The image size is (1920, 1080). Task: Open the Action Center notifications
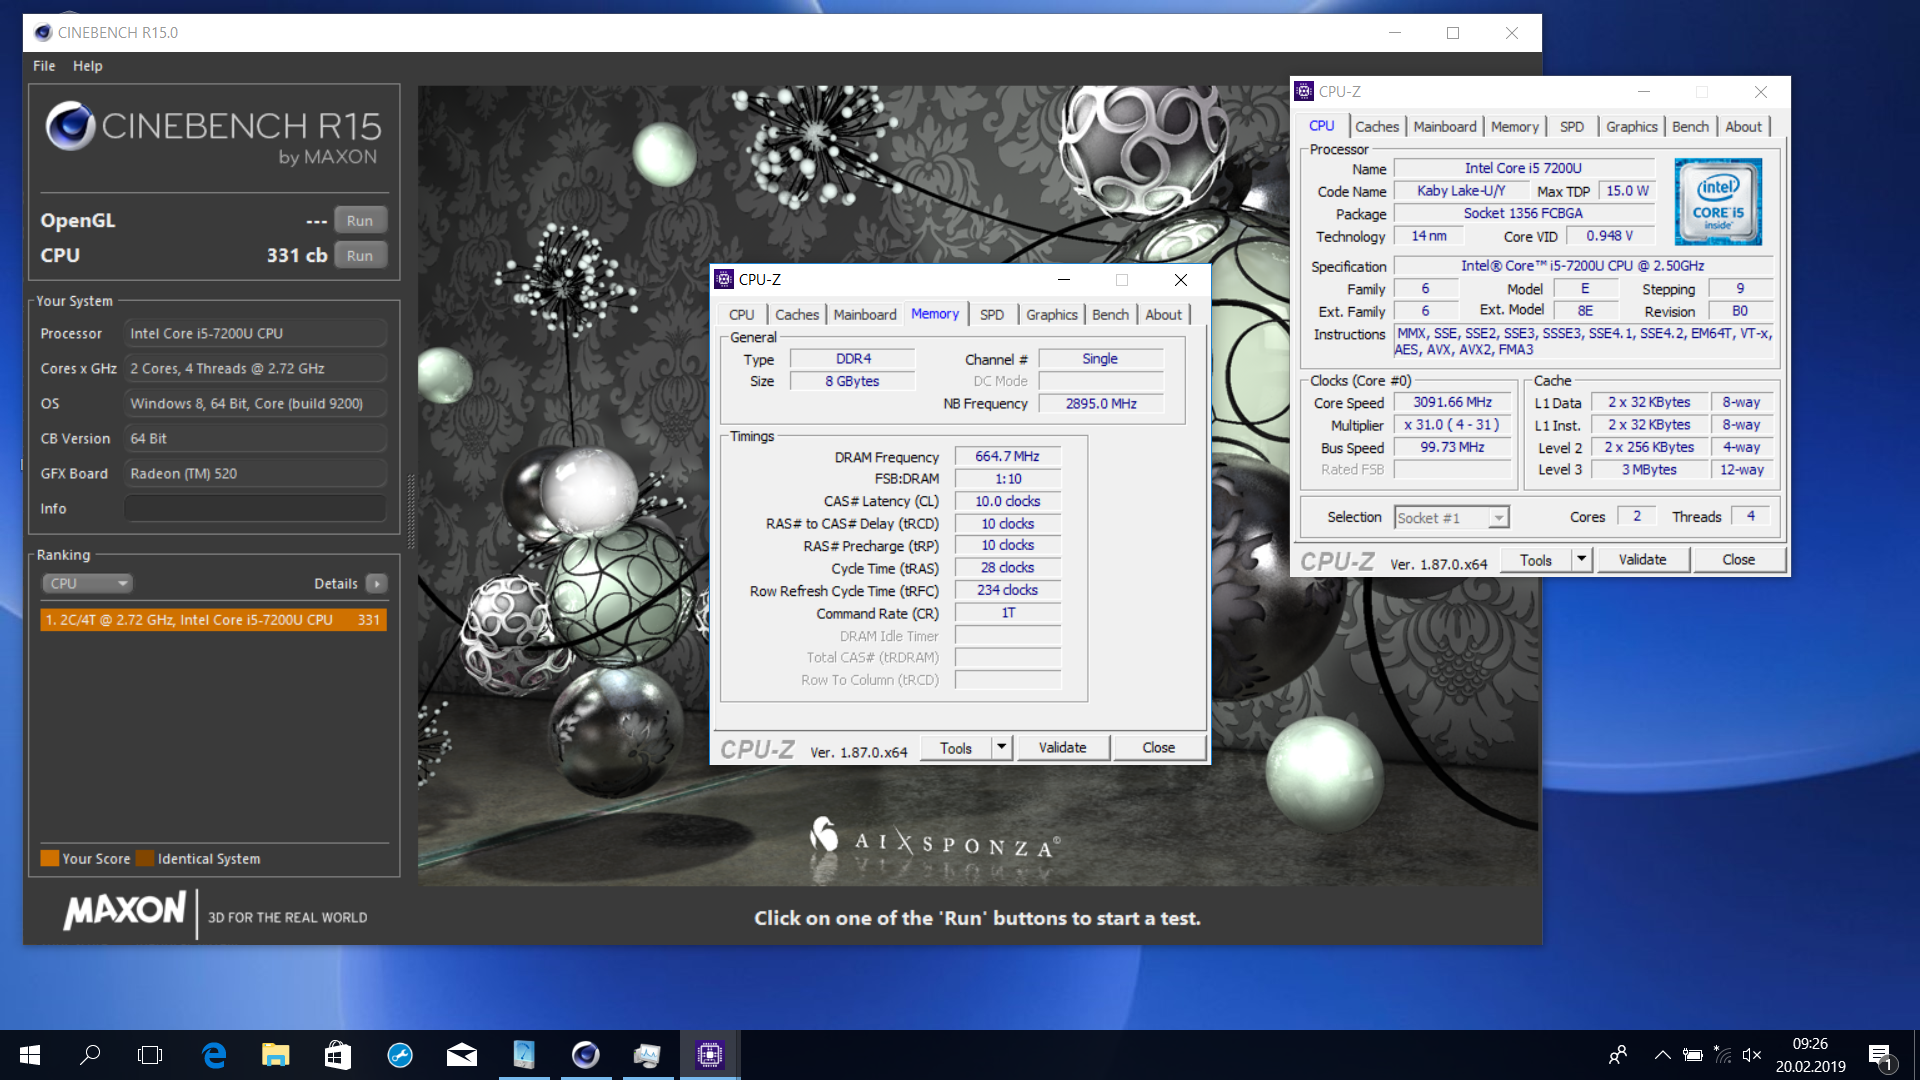pyautogui.click(x=1881, y=1057)
